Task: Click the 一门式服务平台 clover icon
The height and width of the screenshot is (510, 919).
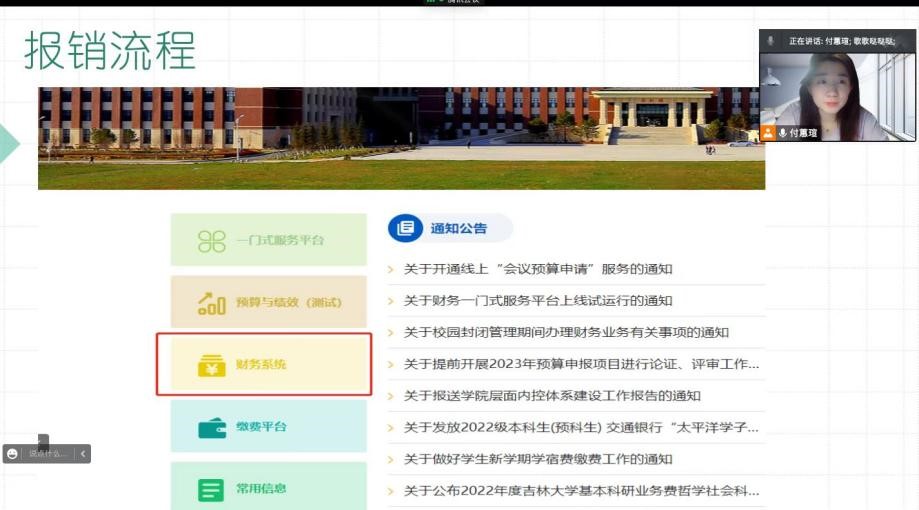Action: coord(212,240)
